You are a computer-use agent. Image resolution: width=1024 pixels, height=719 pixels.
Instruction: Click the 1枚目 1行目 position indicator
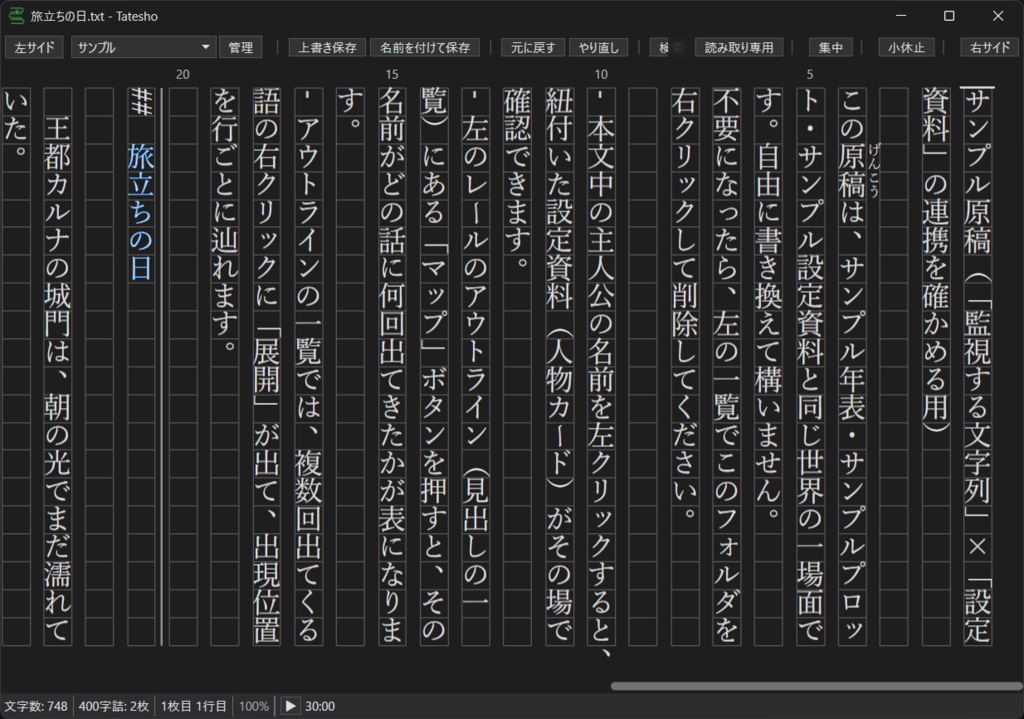(x=193, y=706)
